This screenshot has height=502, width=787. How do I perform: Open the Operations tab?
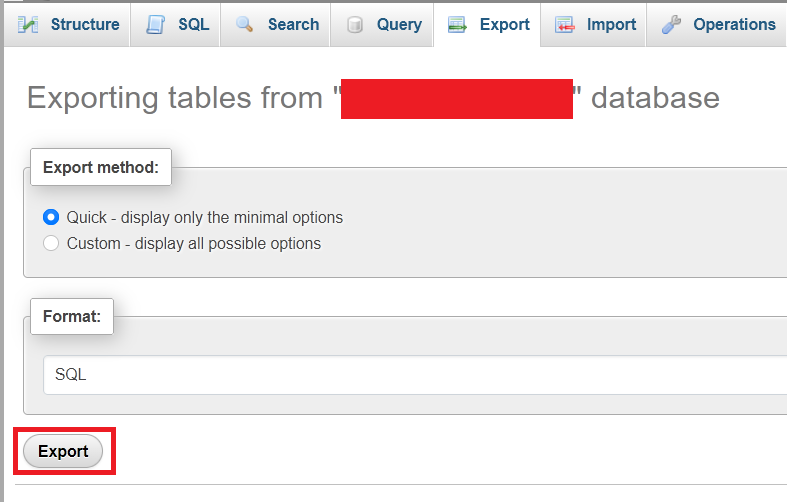[733, 24]
